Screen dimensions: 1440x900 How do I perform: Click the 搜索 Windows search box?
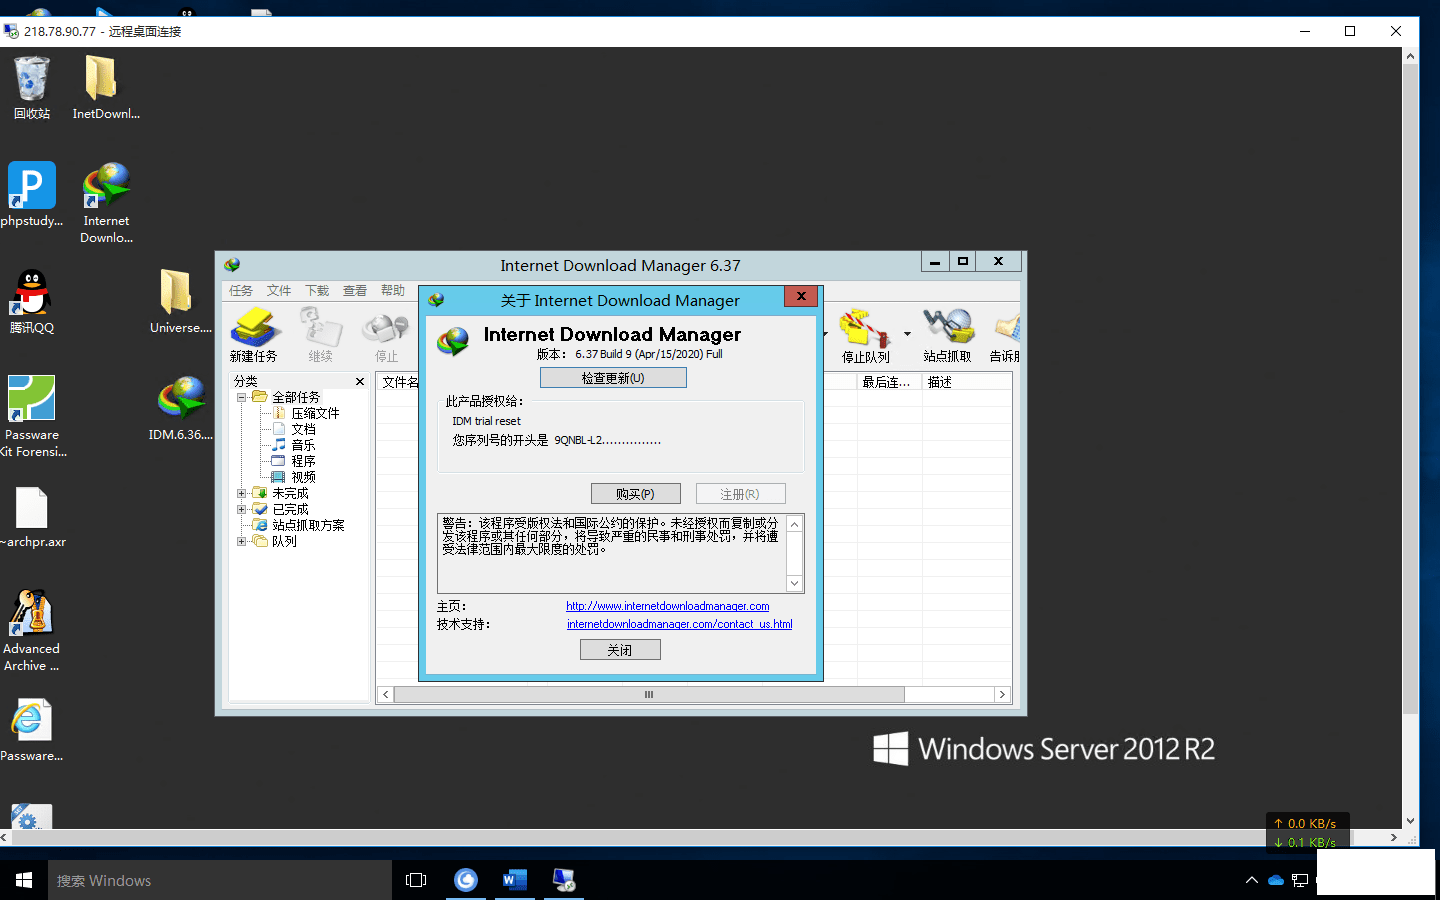point(220,880)
